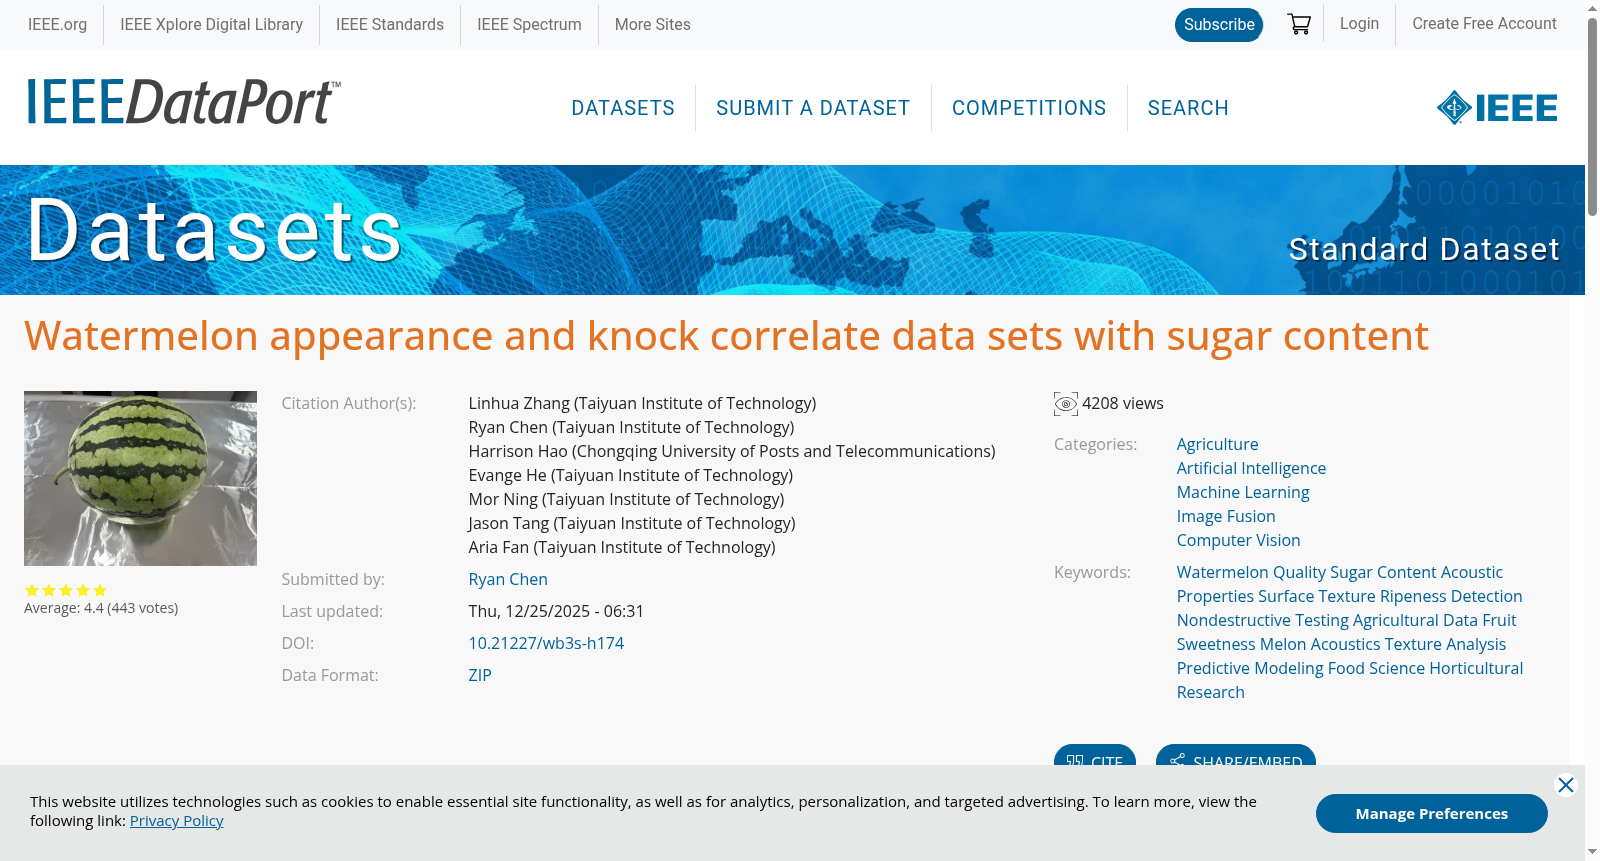Click the 'Standard Dataset' banner label
The height and width of the screenshot is (861, 1600).
pos(1424,249)
